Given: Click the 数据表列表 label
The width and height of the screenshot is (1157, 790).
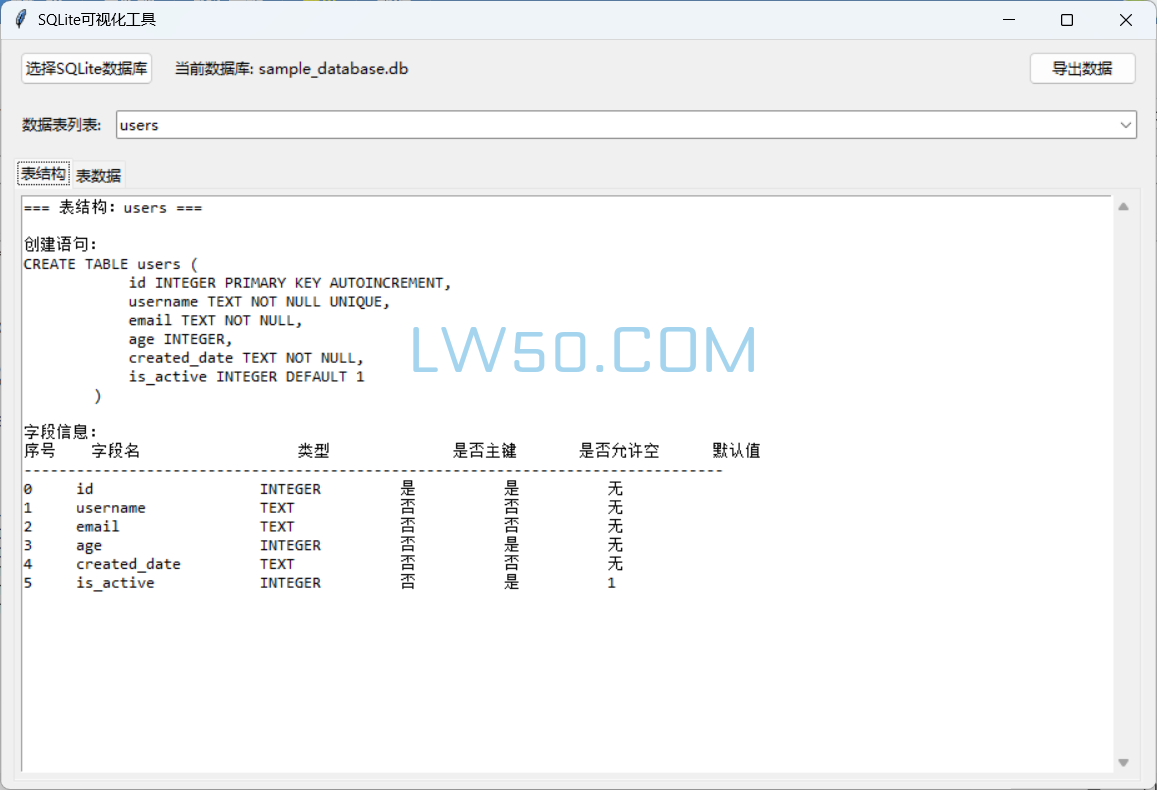Looking at the screenshot, I should click(62, 125).
